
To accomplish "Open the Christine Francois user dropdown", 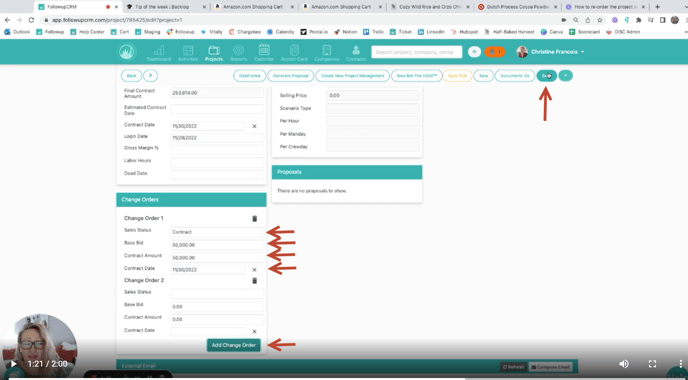I will pos(550,52).
